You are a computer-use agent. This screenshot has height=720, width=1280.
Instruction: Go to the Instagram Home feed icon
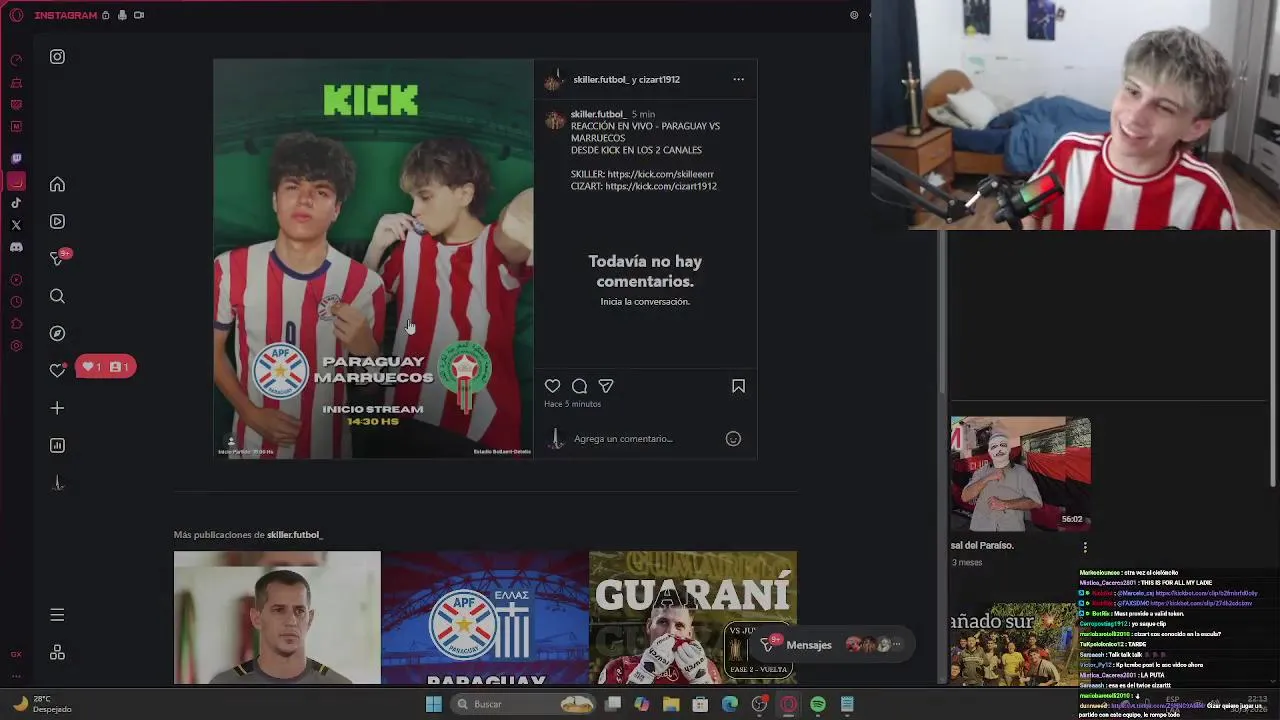click(x=57, y=184)
